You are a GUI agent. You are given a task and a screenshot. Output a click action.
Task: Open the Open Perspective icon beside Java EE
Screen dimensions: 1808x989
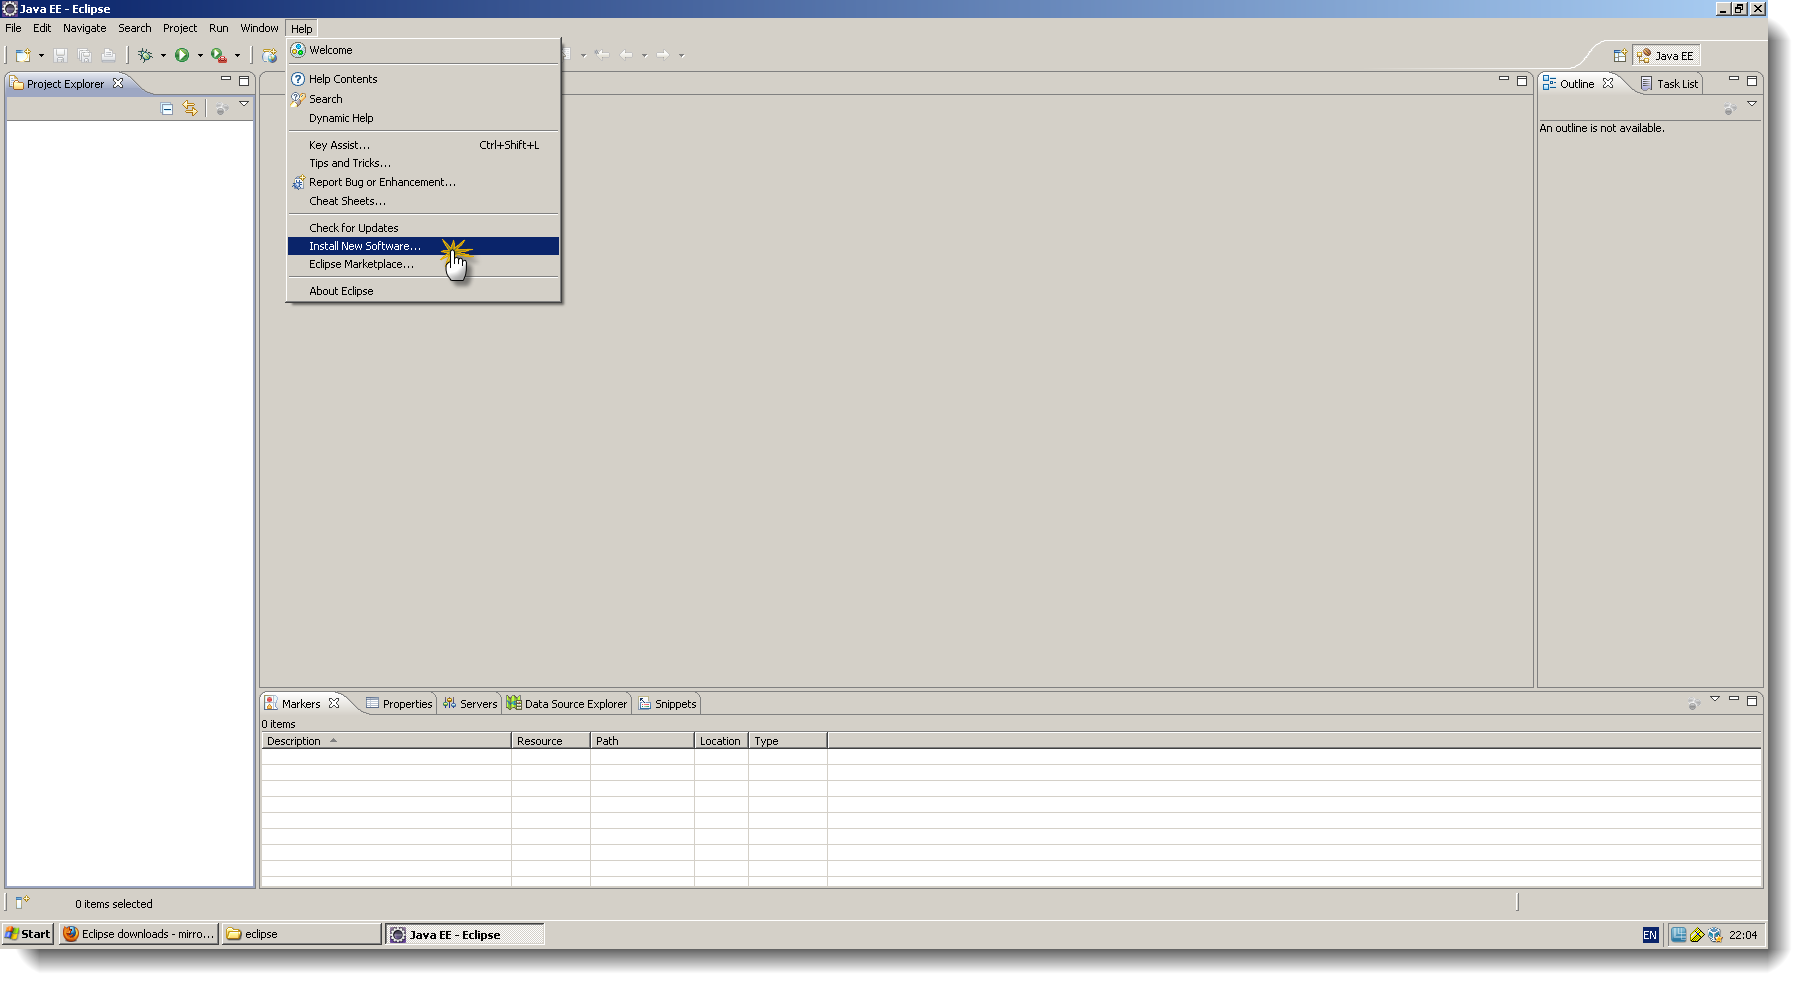[x=1620, y=55]
